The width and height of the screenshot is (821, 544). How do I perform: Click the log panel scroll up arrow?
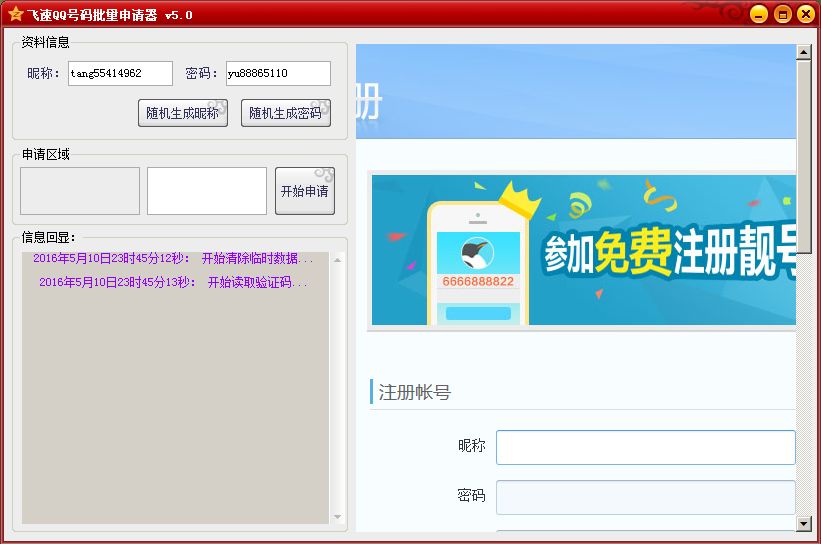[338, 260]
